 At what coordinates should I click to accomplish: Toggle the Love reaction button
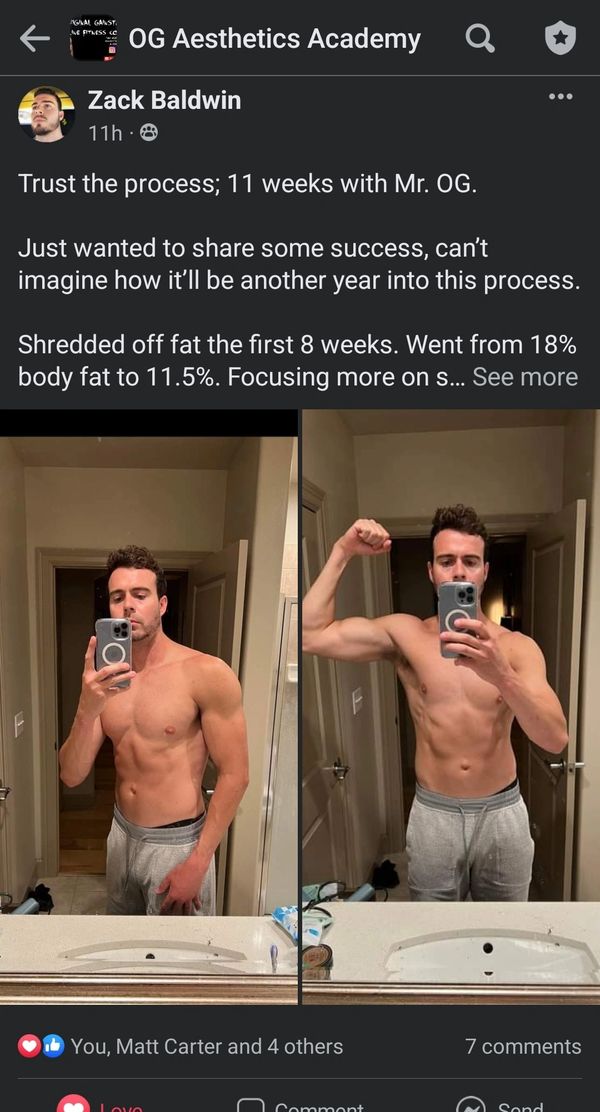tap(99, 1103)
